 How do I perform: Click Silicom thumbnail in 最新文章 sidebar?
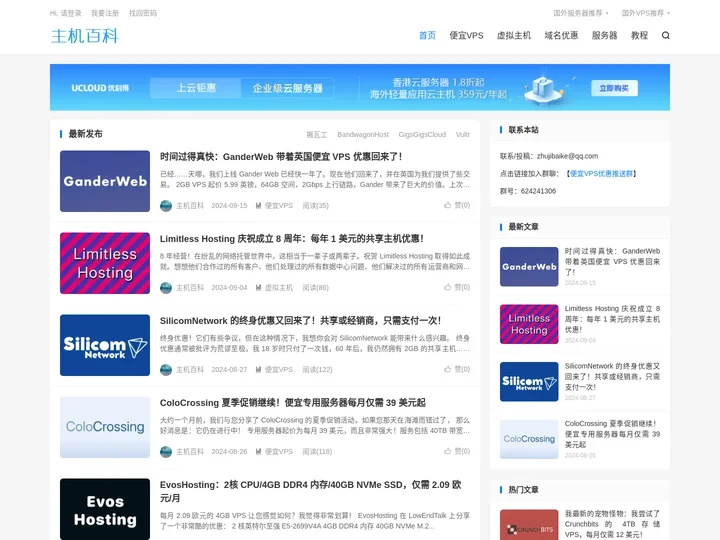[529, 382]
